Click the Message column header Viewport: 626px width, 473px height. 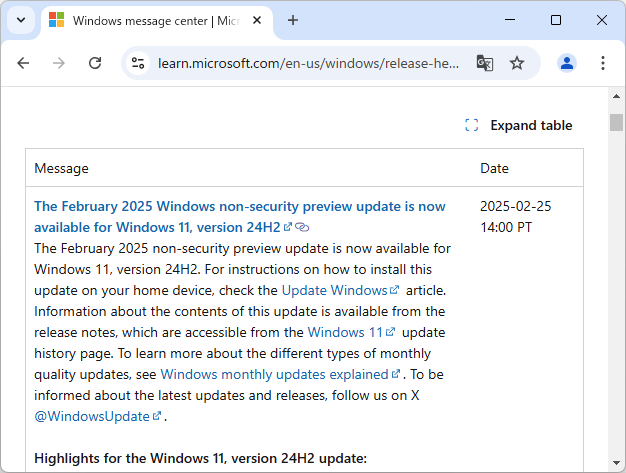[61, 168]
